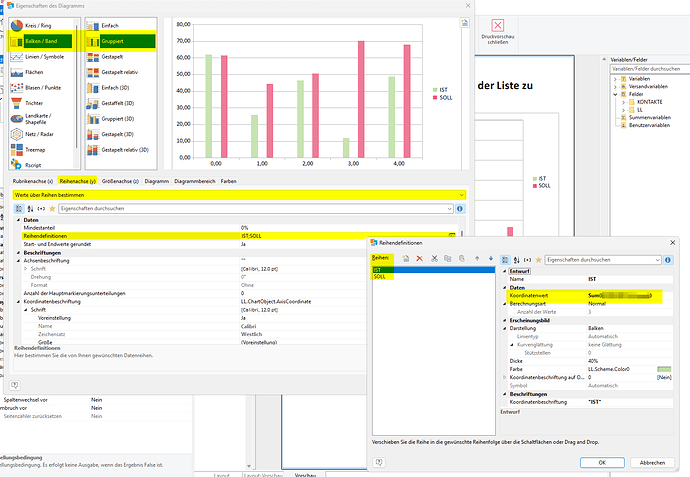
Task: Select the IST series in list
Action: [433, 270]
